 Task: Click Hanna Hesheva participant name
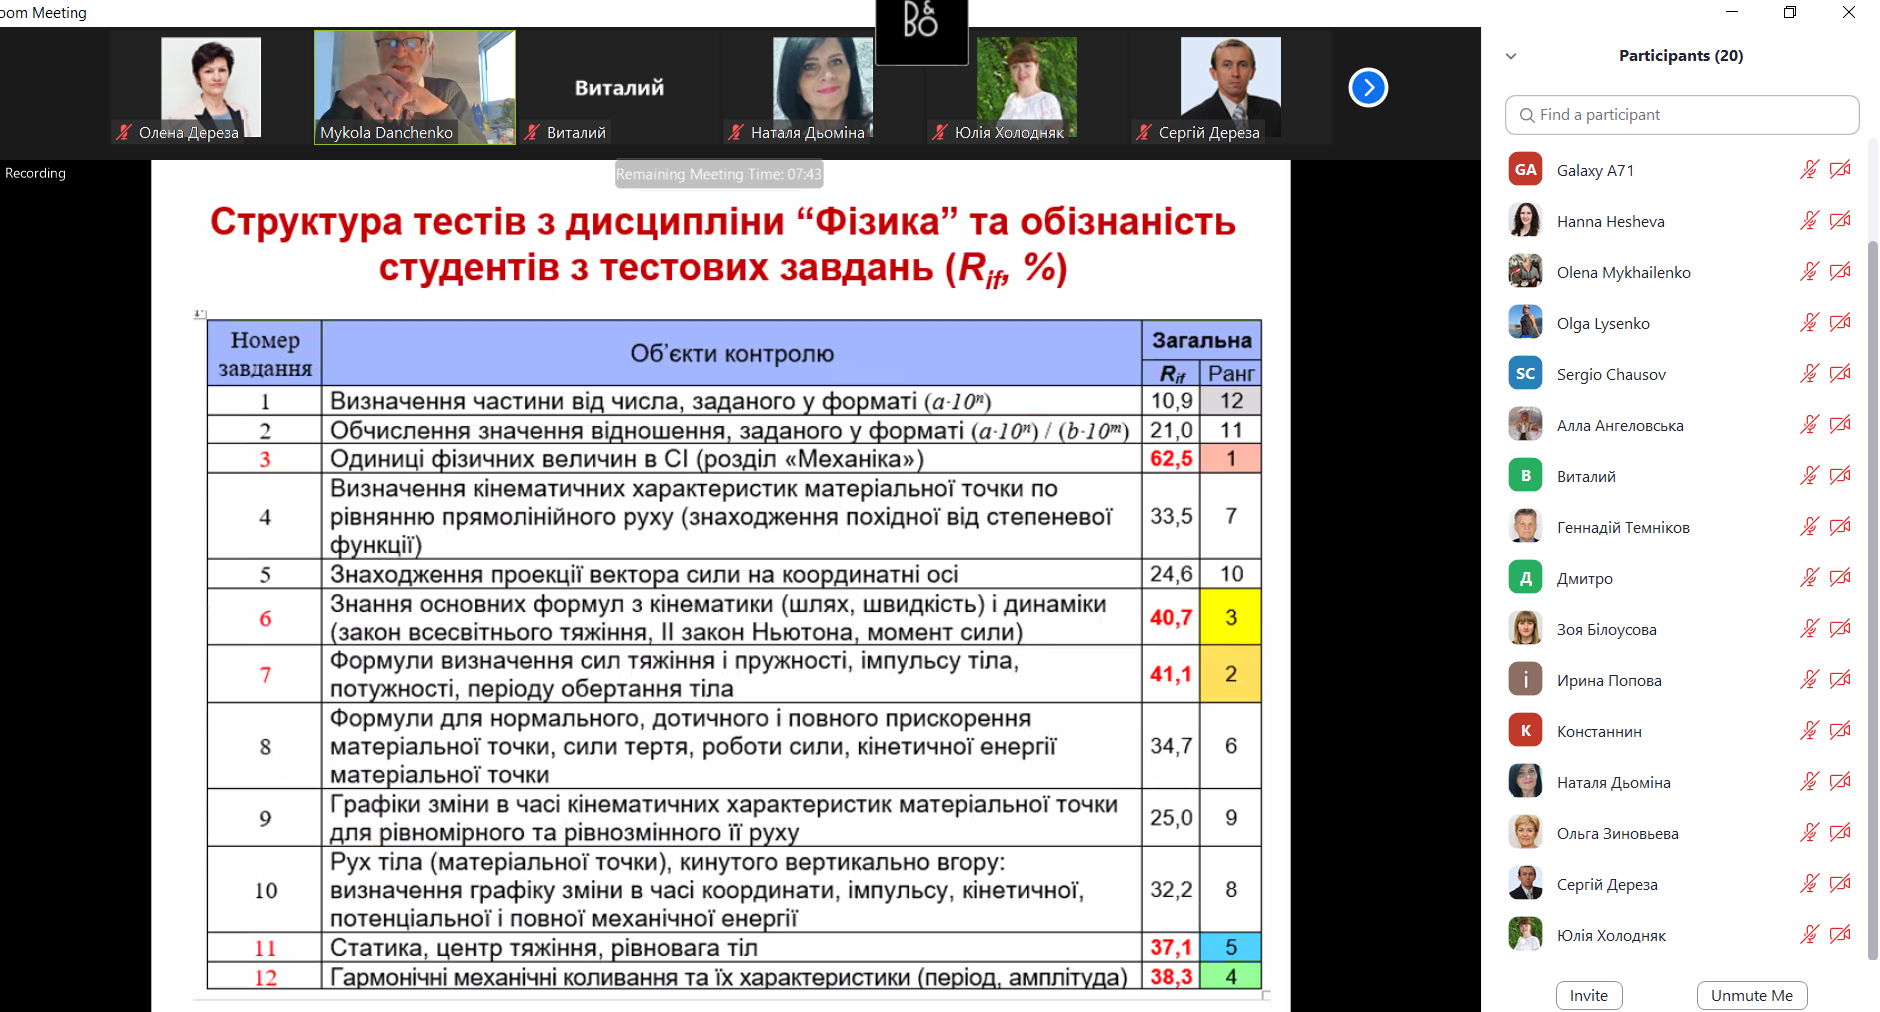1610,222
